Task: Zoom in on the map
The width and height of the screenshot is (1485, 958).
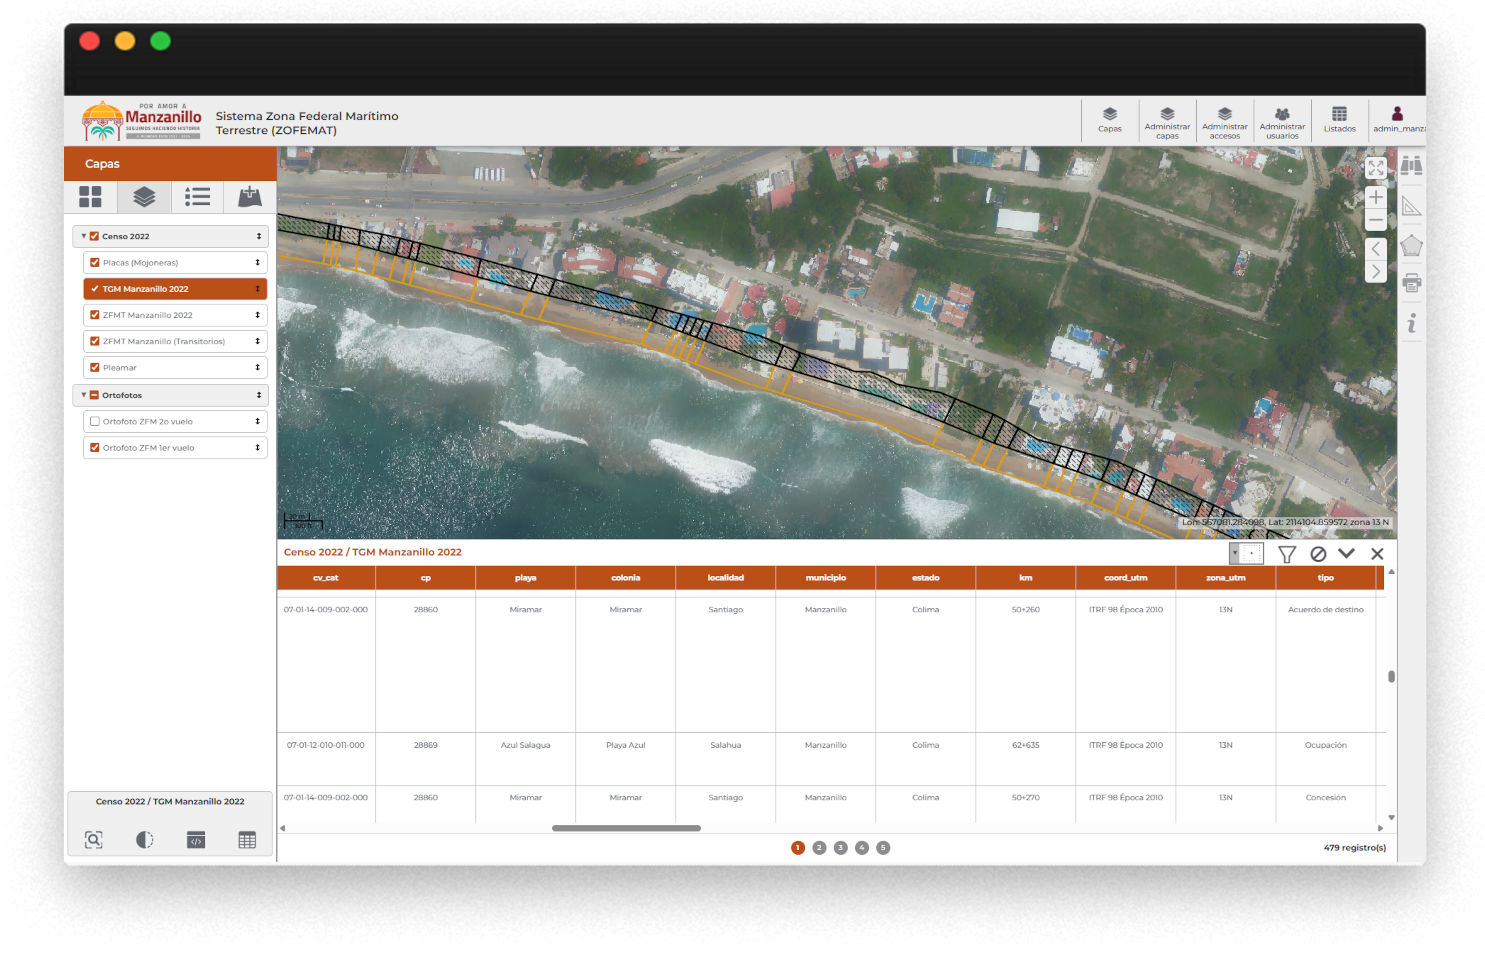Action: coord(1376,198)
